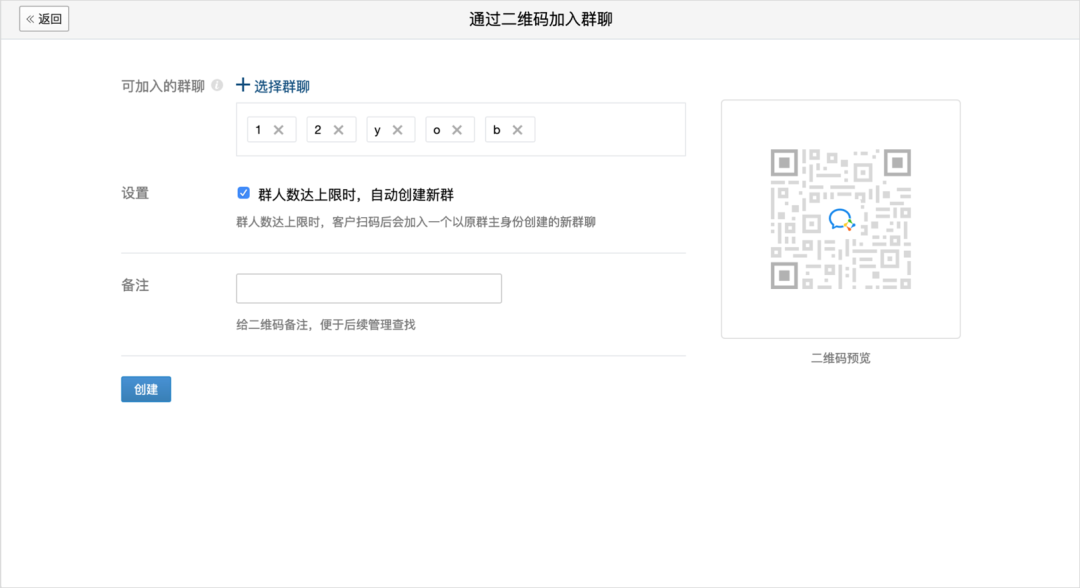Viewport: 1080px width, 588px height.
Task: Click empty area of the selected groups box
Action: [610, 130]
